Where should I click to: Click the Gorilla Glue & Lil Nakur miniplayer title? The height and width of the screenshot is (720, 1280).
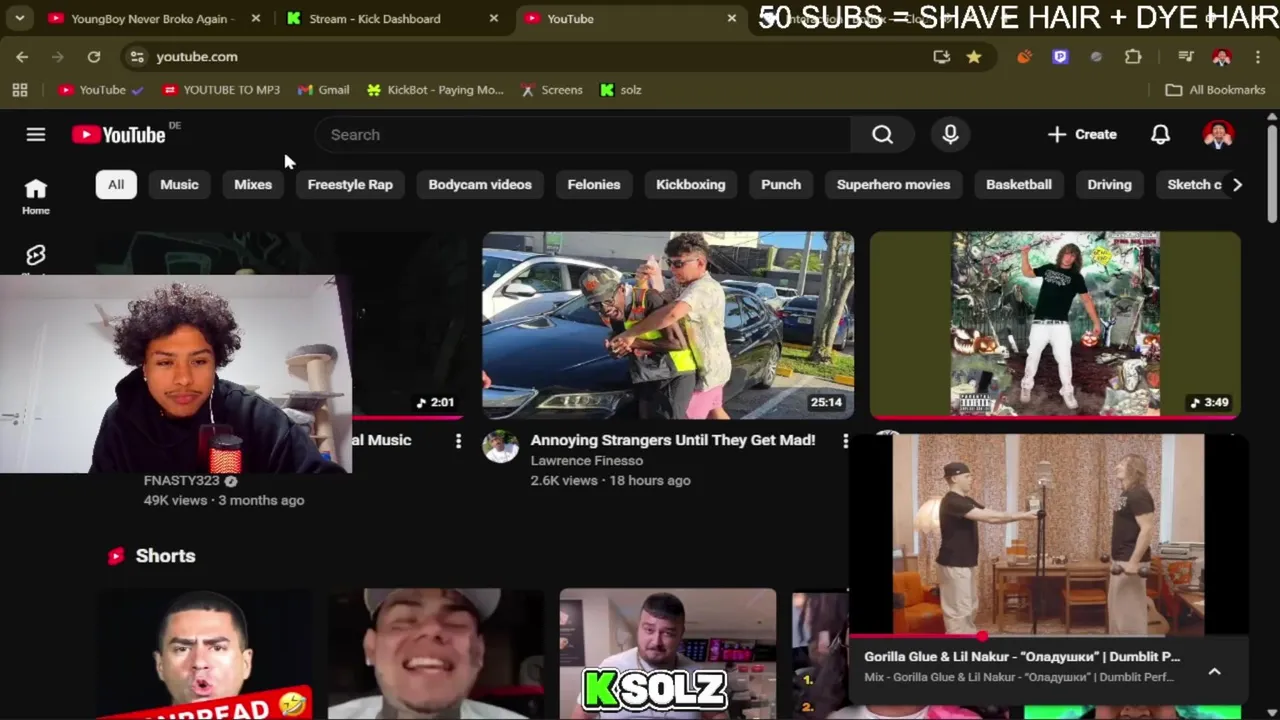pos(1022,657)
